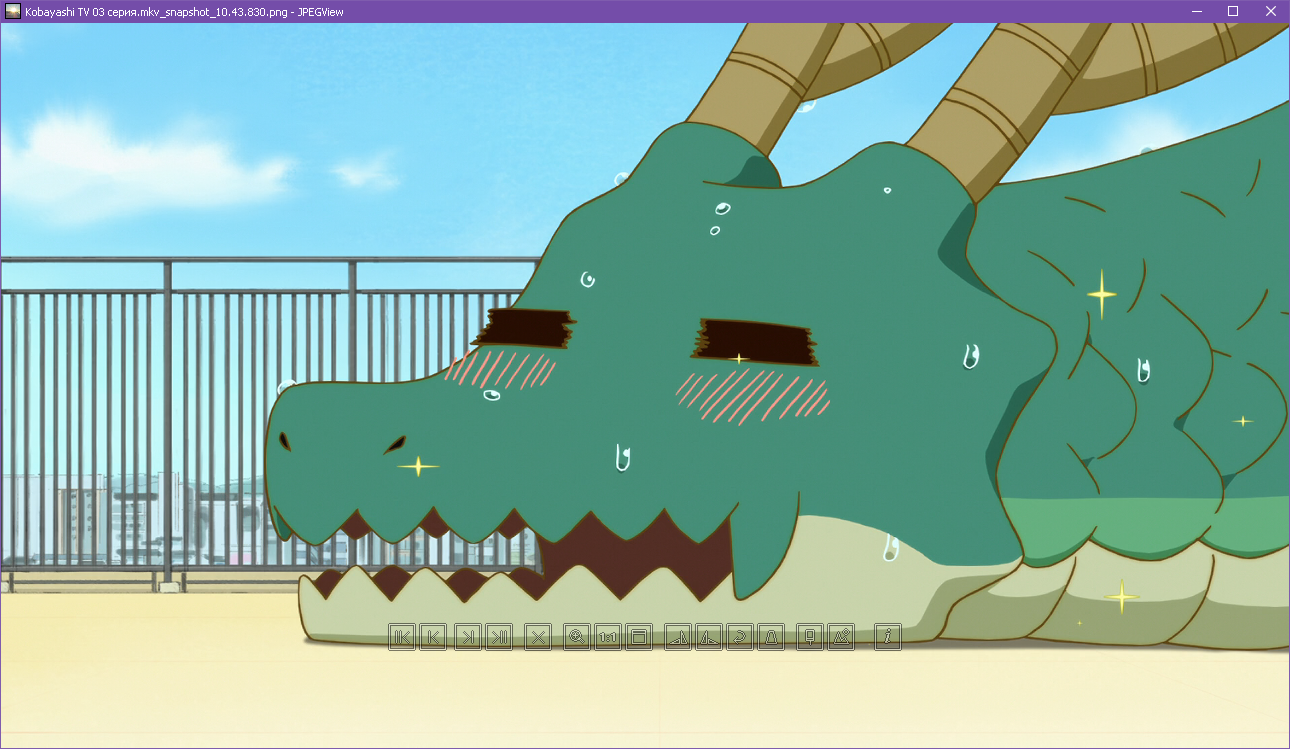Activate the magnifier zoom mode
The height and width of the screenshot is (749, 1290).
[x=576, y=637]
